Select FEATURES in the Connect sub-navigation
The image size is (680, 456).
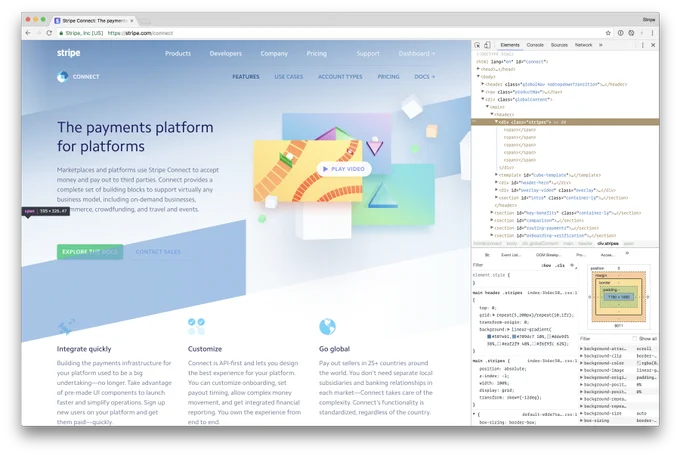pyautogui.click(x=245, y=77)
